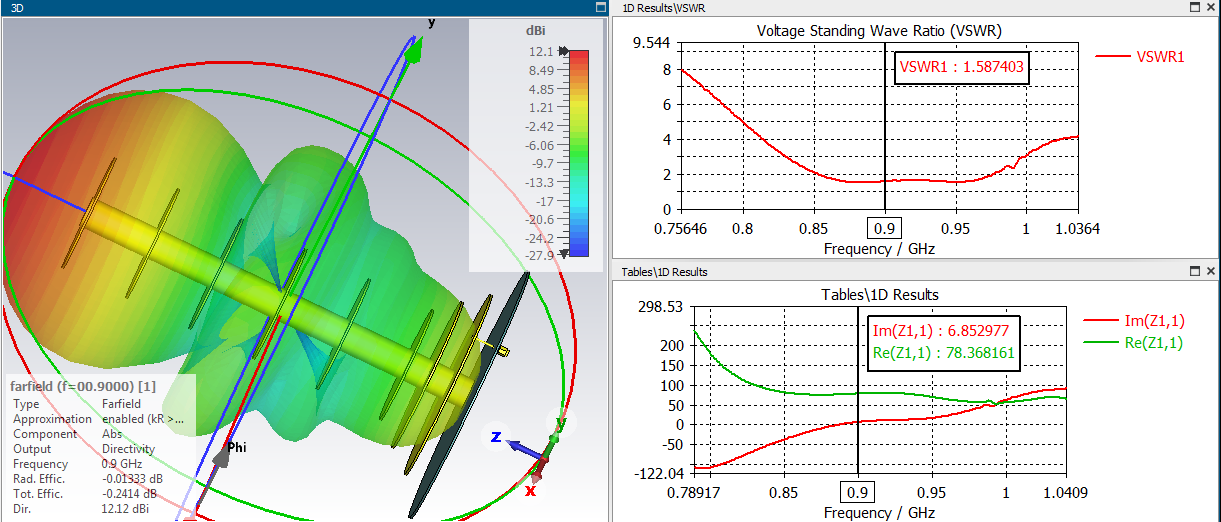1221x522 pixels.
Task: Close the 1D Results\VSWR pane
Action: [1211, 7]
